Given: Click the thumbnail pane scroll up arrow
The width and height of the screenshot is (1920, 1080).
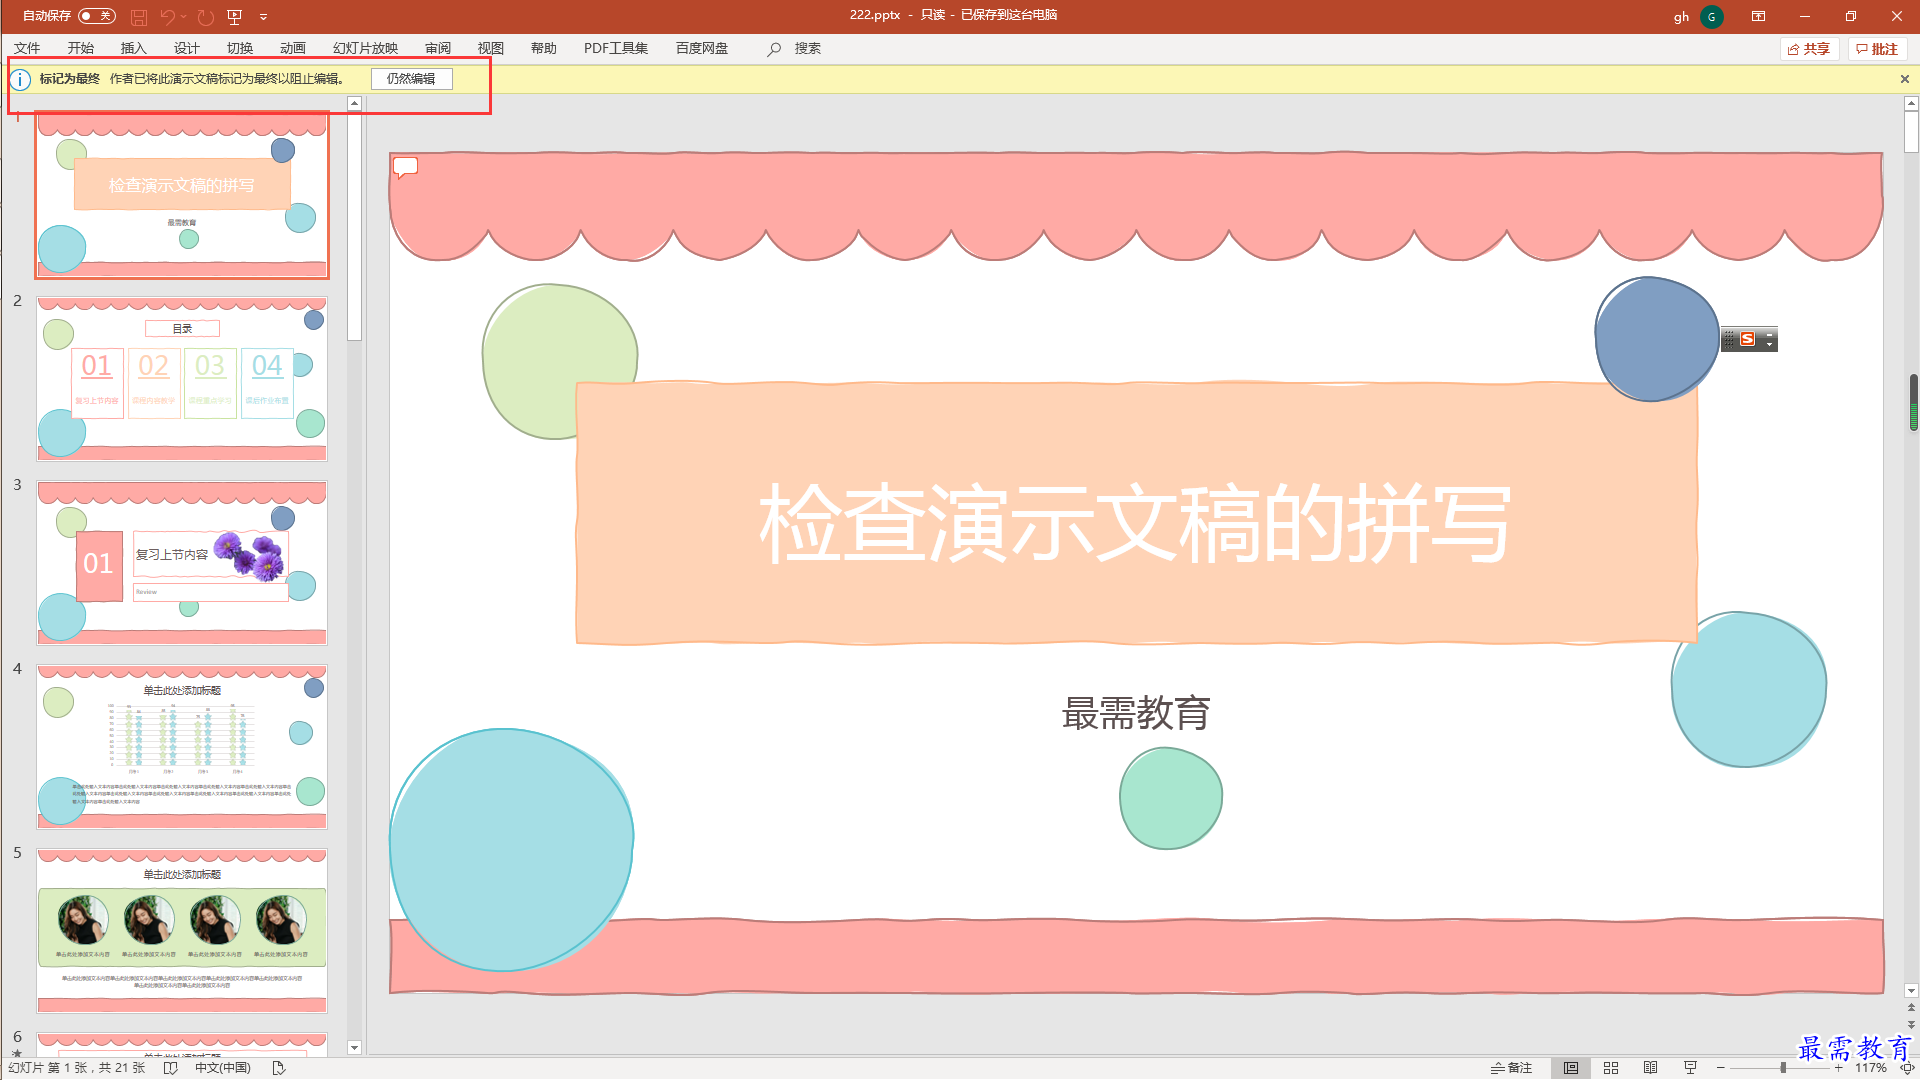Looking at the screenshot, I should point(354,104).
